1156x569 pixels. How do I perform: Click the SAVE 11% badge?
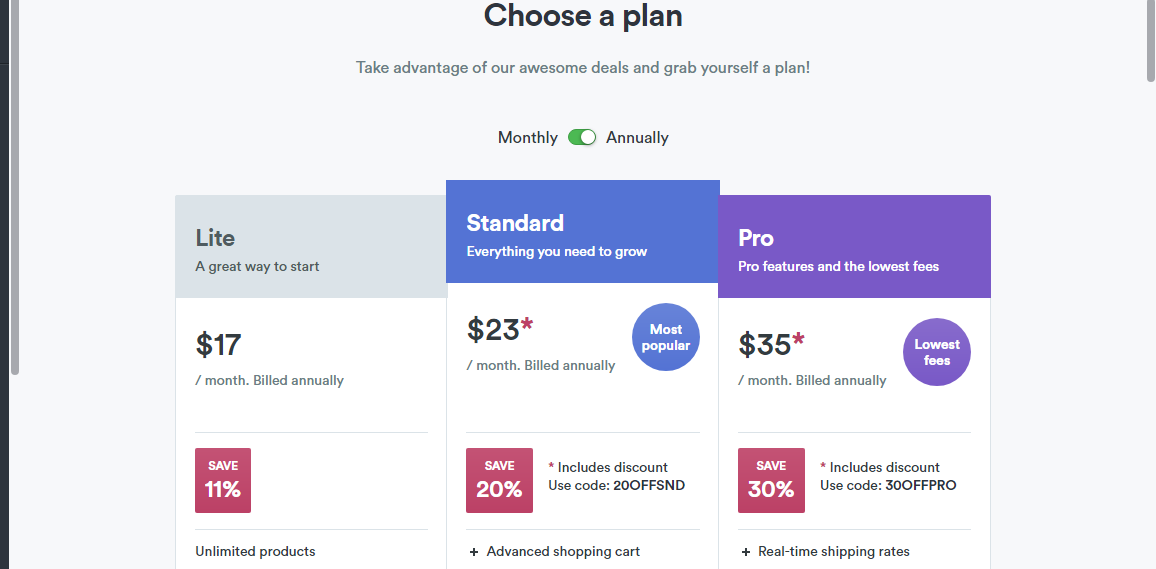point(223,480)
